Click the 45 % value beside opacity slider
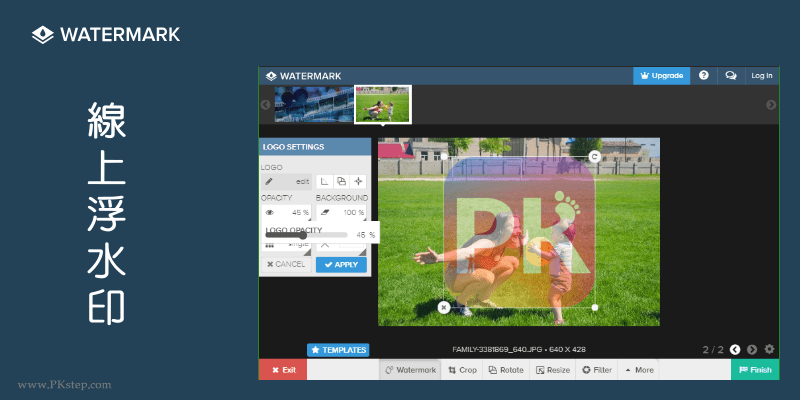 365,235
